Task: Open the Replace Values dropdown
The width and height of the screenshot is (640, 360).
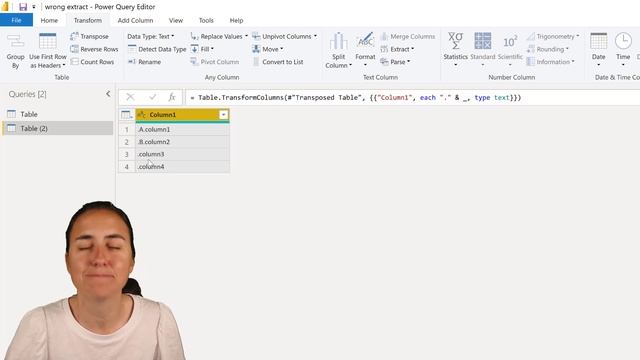Action: [x=219, y=36]
